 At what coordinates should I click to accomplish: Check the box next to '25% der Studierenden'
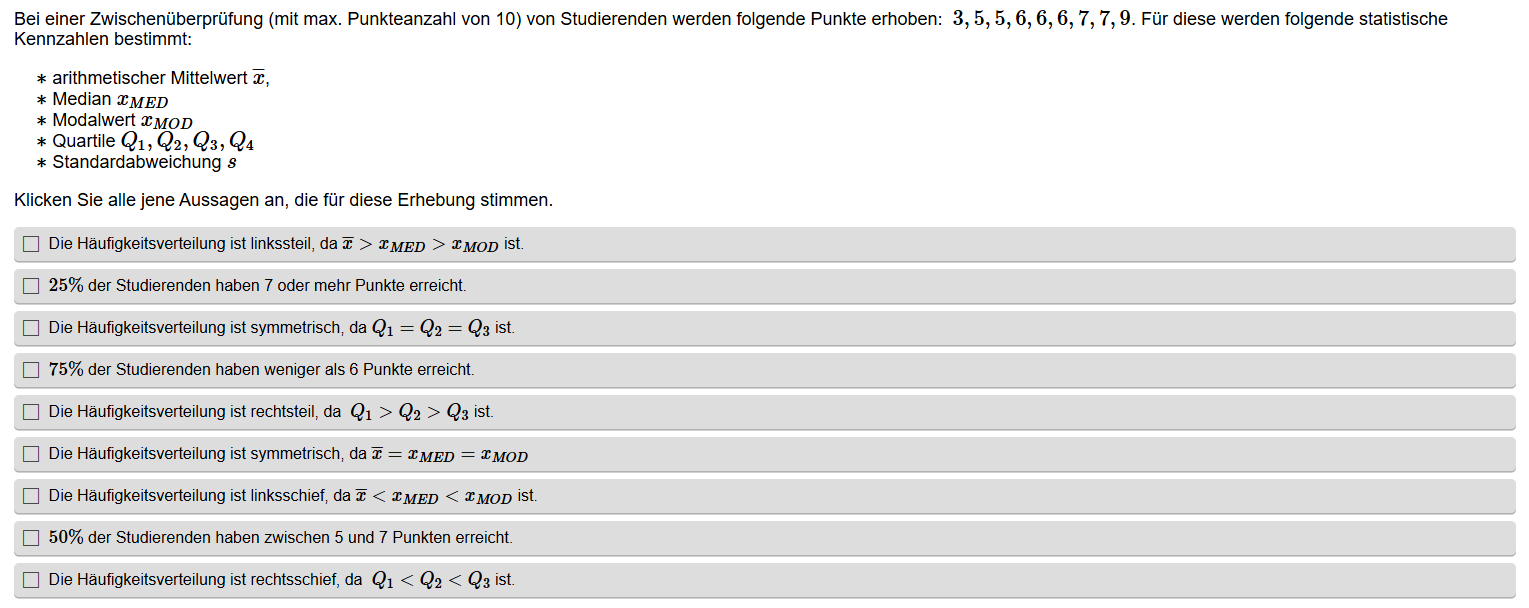(x=31, y=286)
